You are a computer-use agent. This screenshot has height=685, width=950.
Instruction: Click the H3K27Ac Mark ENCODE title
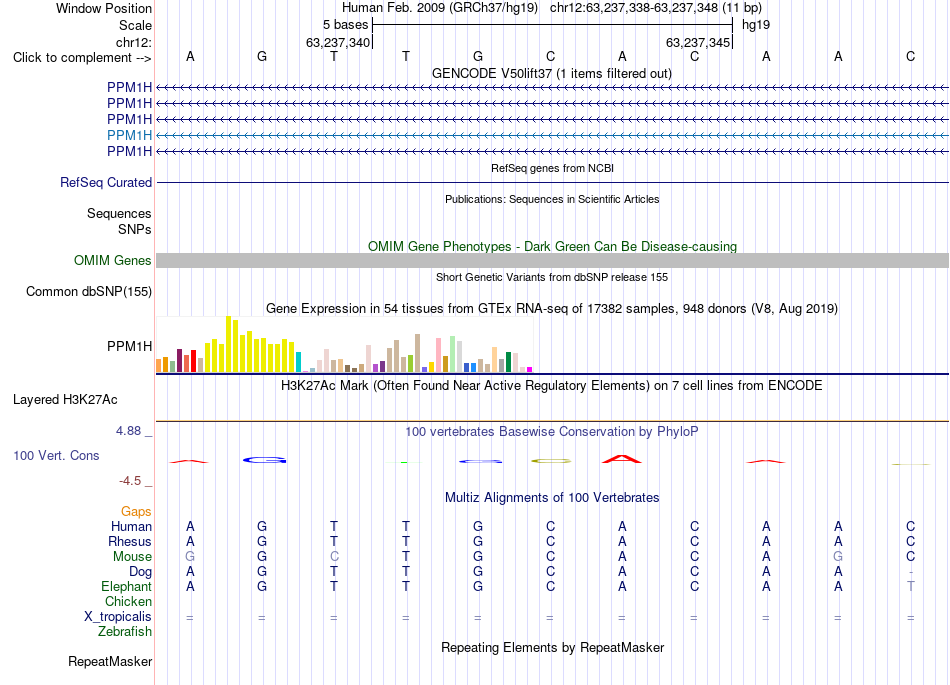[552, 386]
